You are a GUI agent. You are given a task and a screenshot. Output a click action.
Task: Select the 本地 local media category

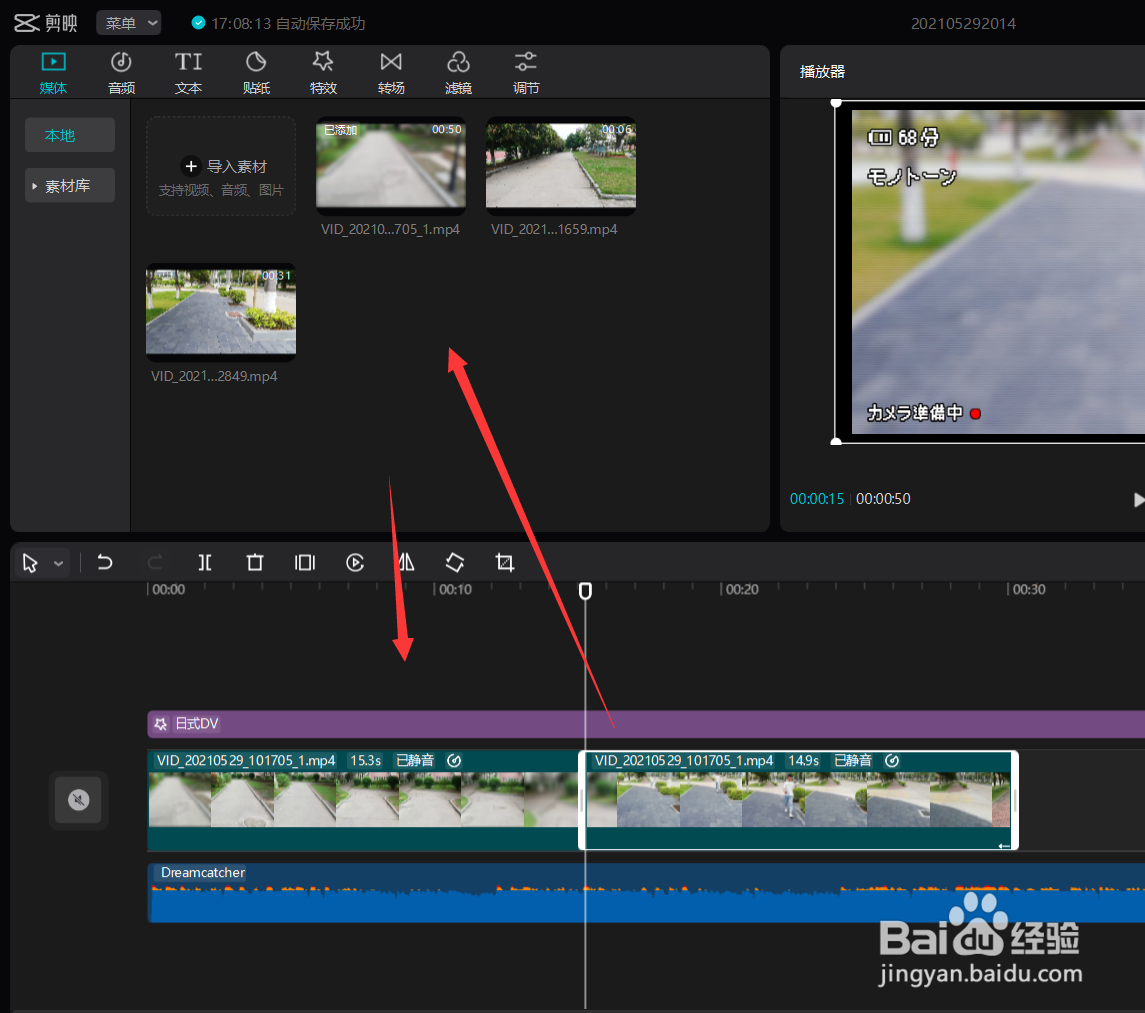[69, 135]
